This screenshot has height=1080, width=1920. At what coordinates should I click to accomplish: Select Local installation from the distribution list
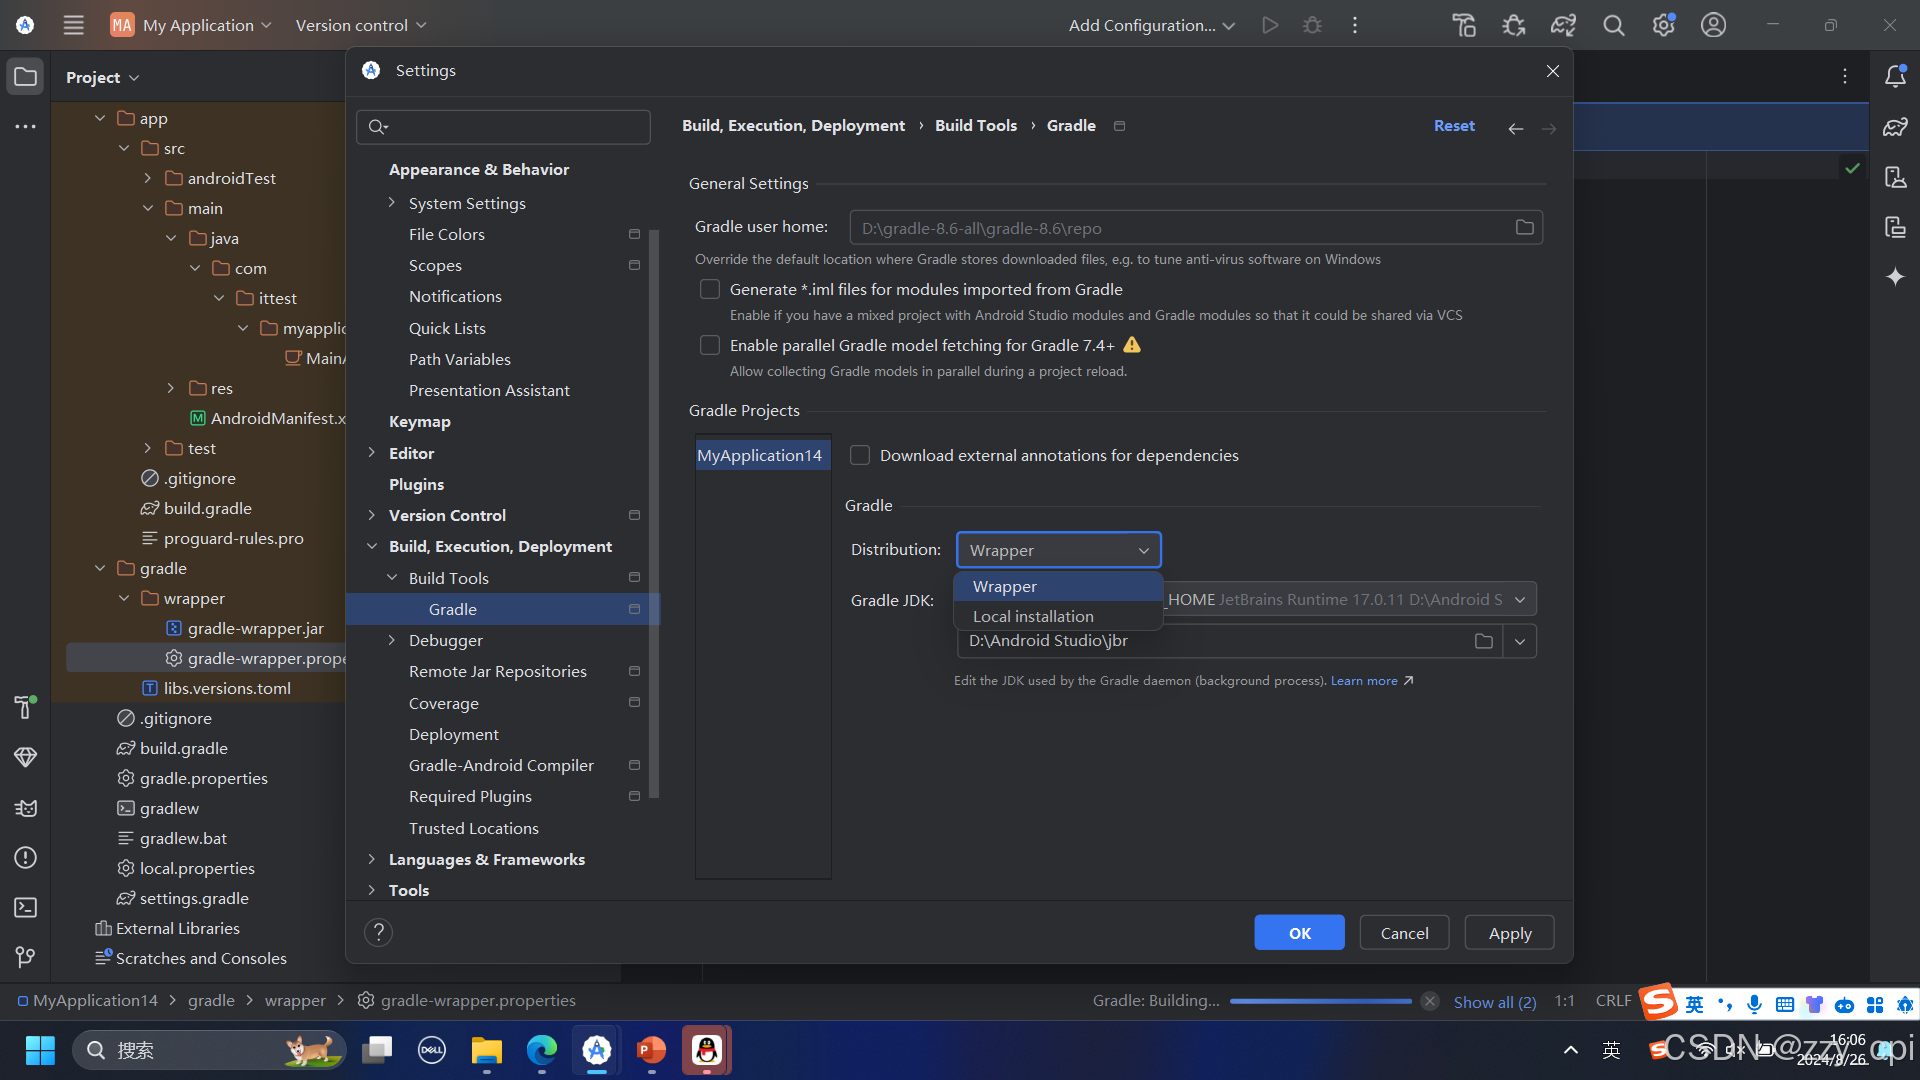click(1033, 616)
